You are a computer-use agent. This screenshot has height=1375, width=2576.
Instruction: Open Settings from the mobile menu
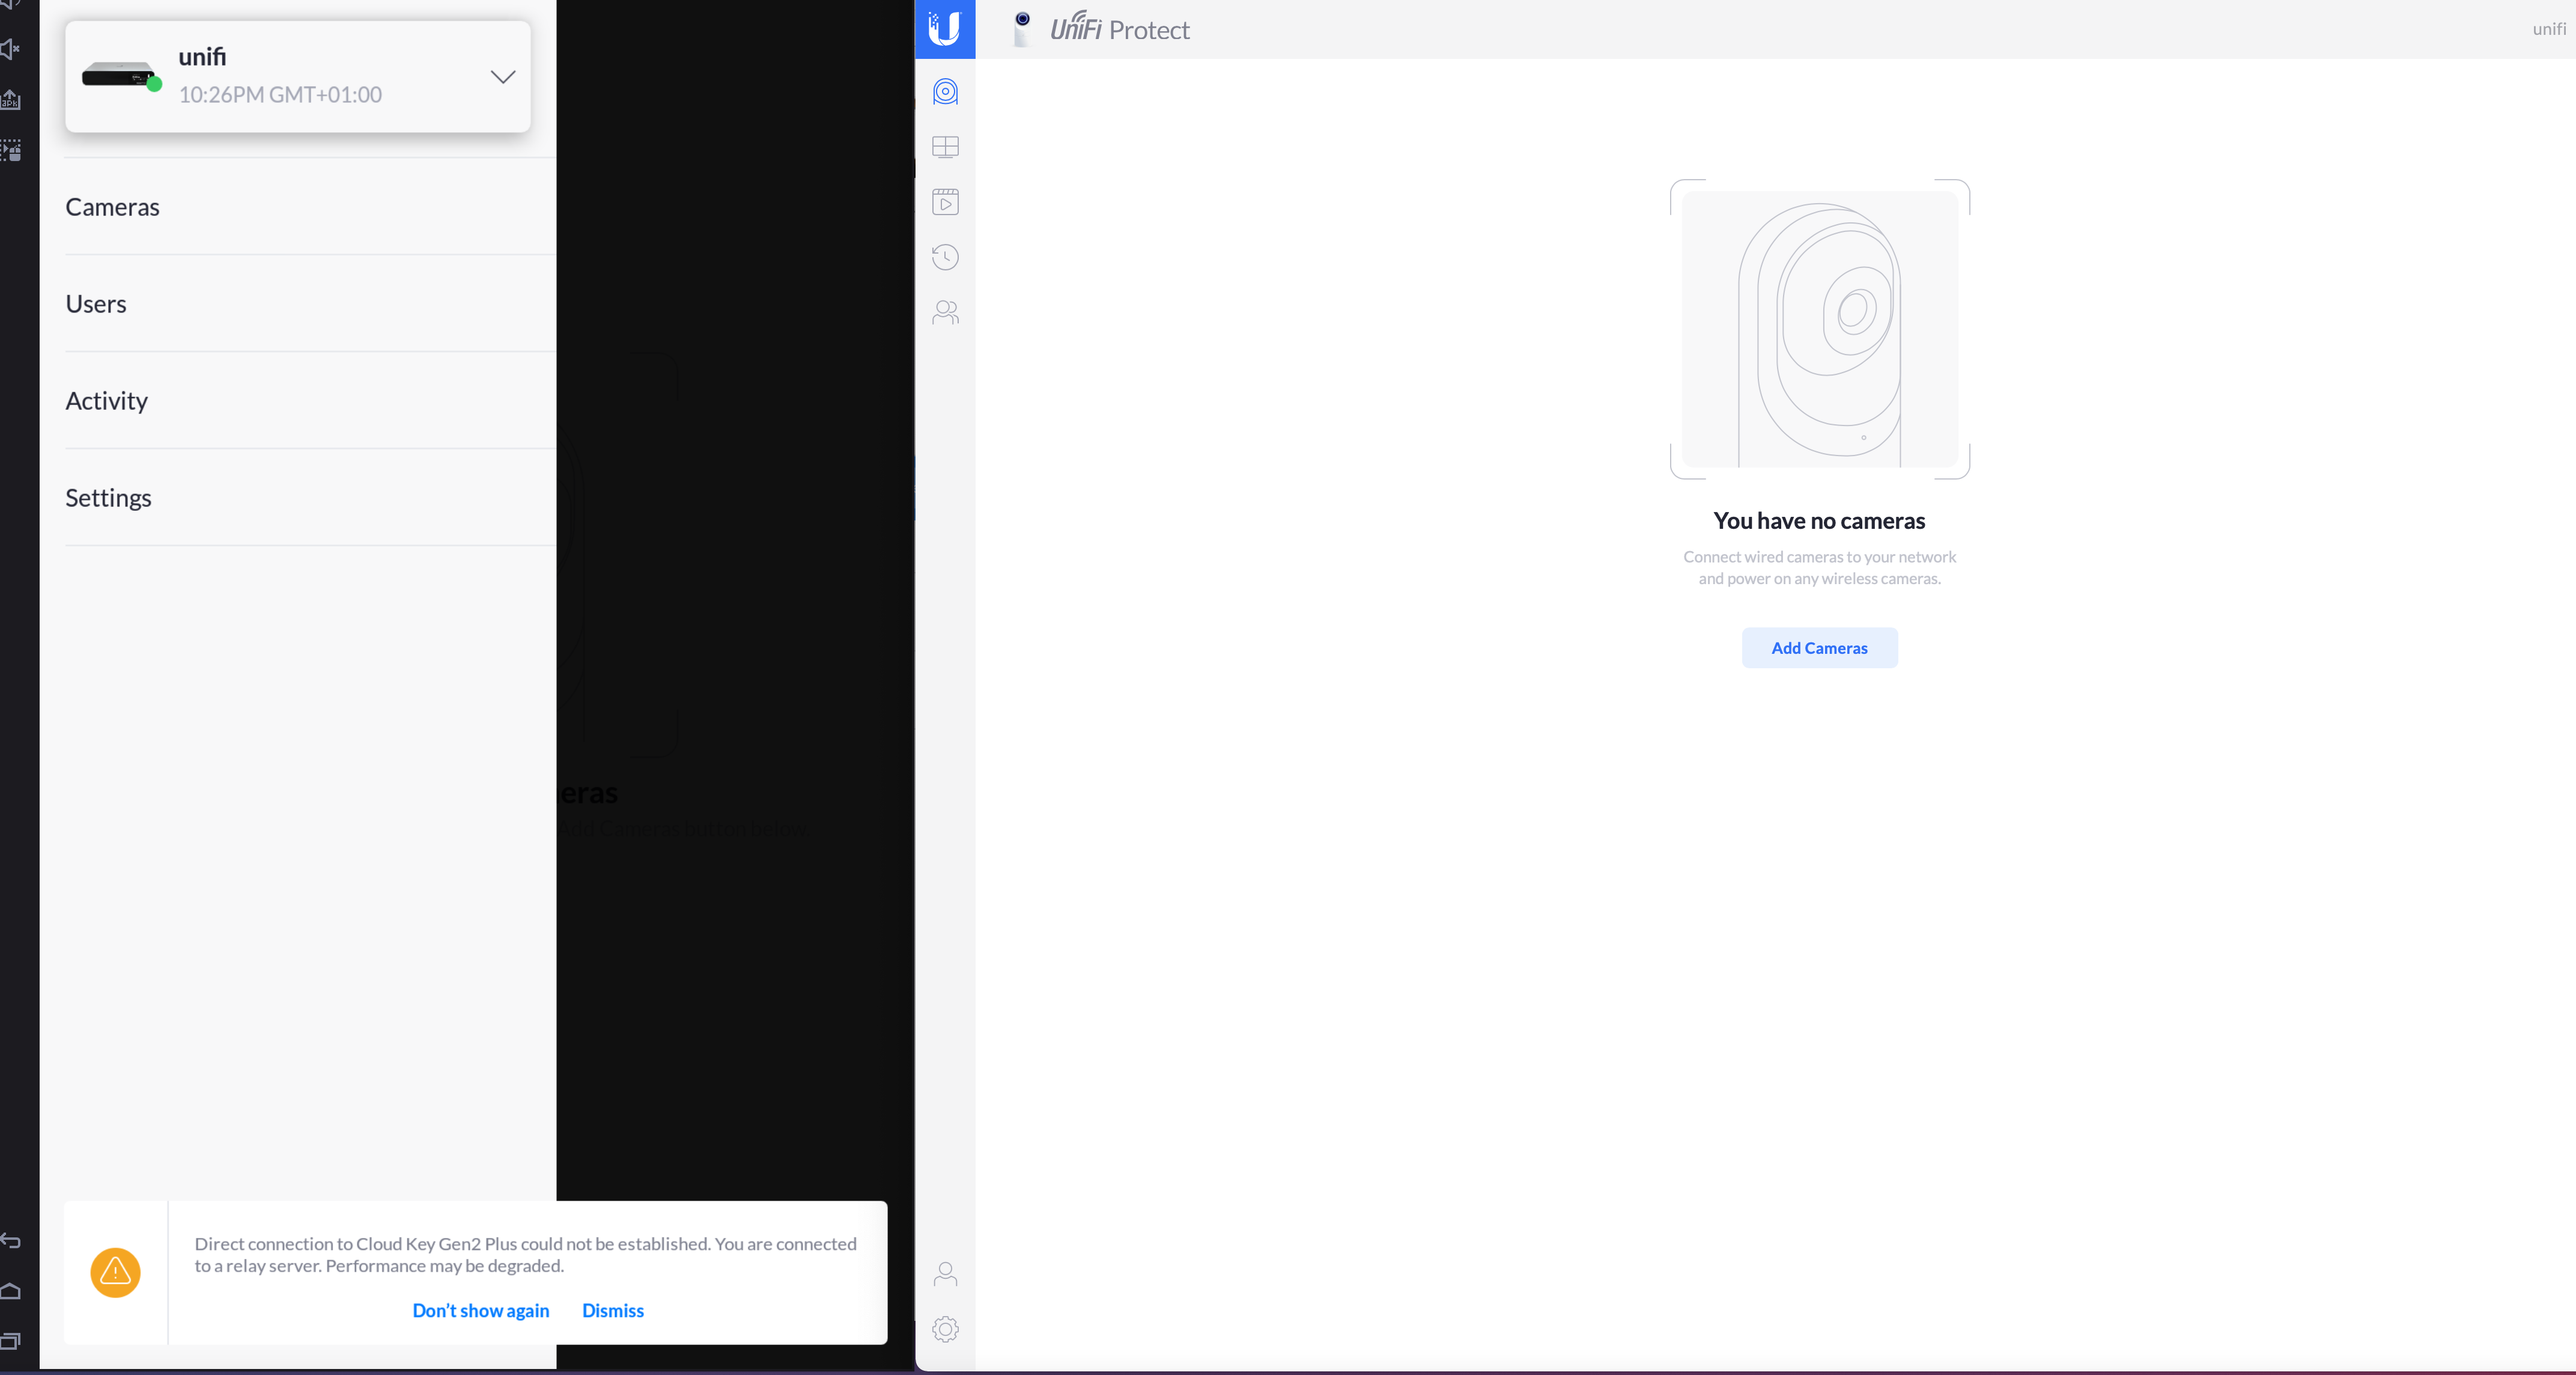click(108, 498)
